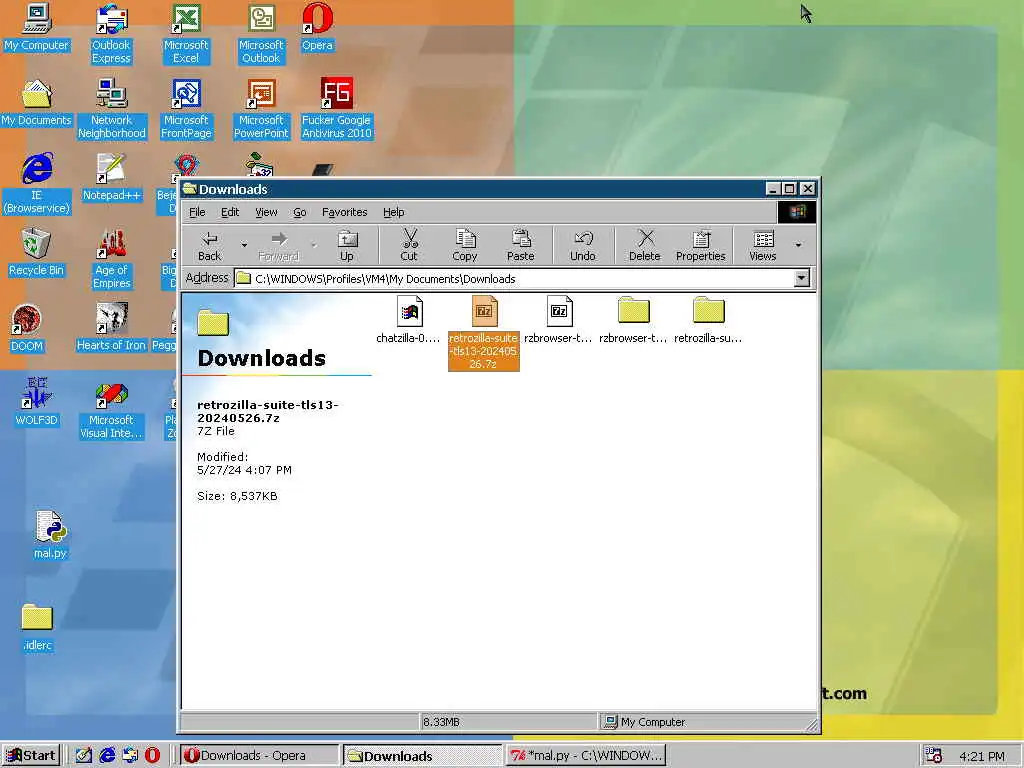1024x768 pixels.
Task: Launch Microsoft FrontPage shortcut
Action: [186, 109]
